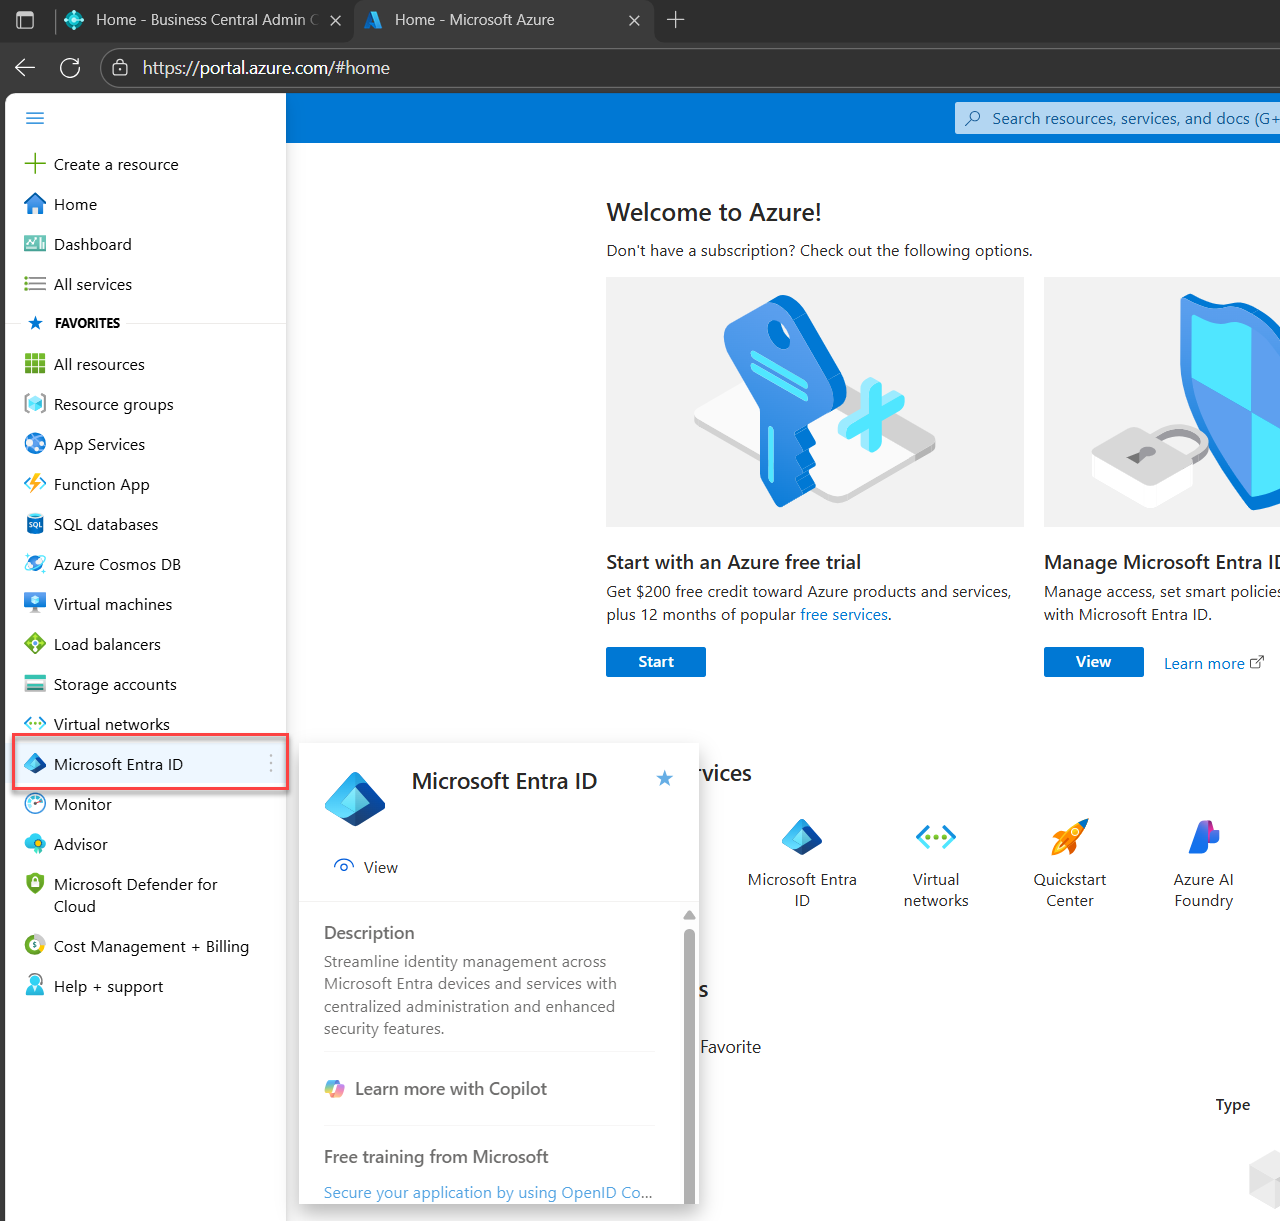
Task: Open the Dashboard chart icon
Action: tap(35, 244)
